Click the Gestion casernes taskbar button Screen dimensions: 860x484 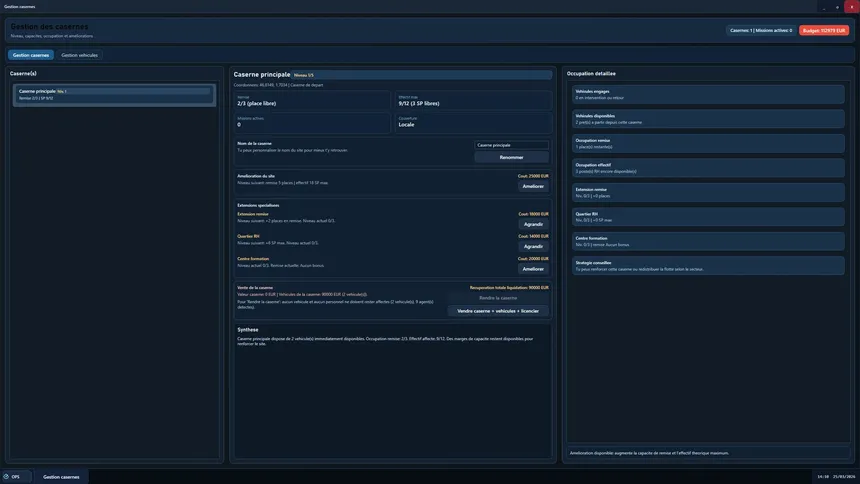pos(61,477)
